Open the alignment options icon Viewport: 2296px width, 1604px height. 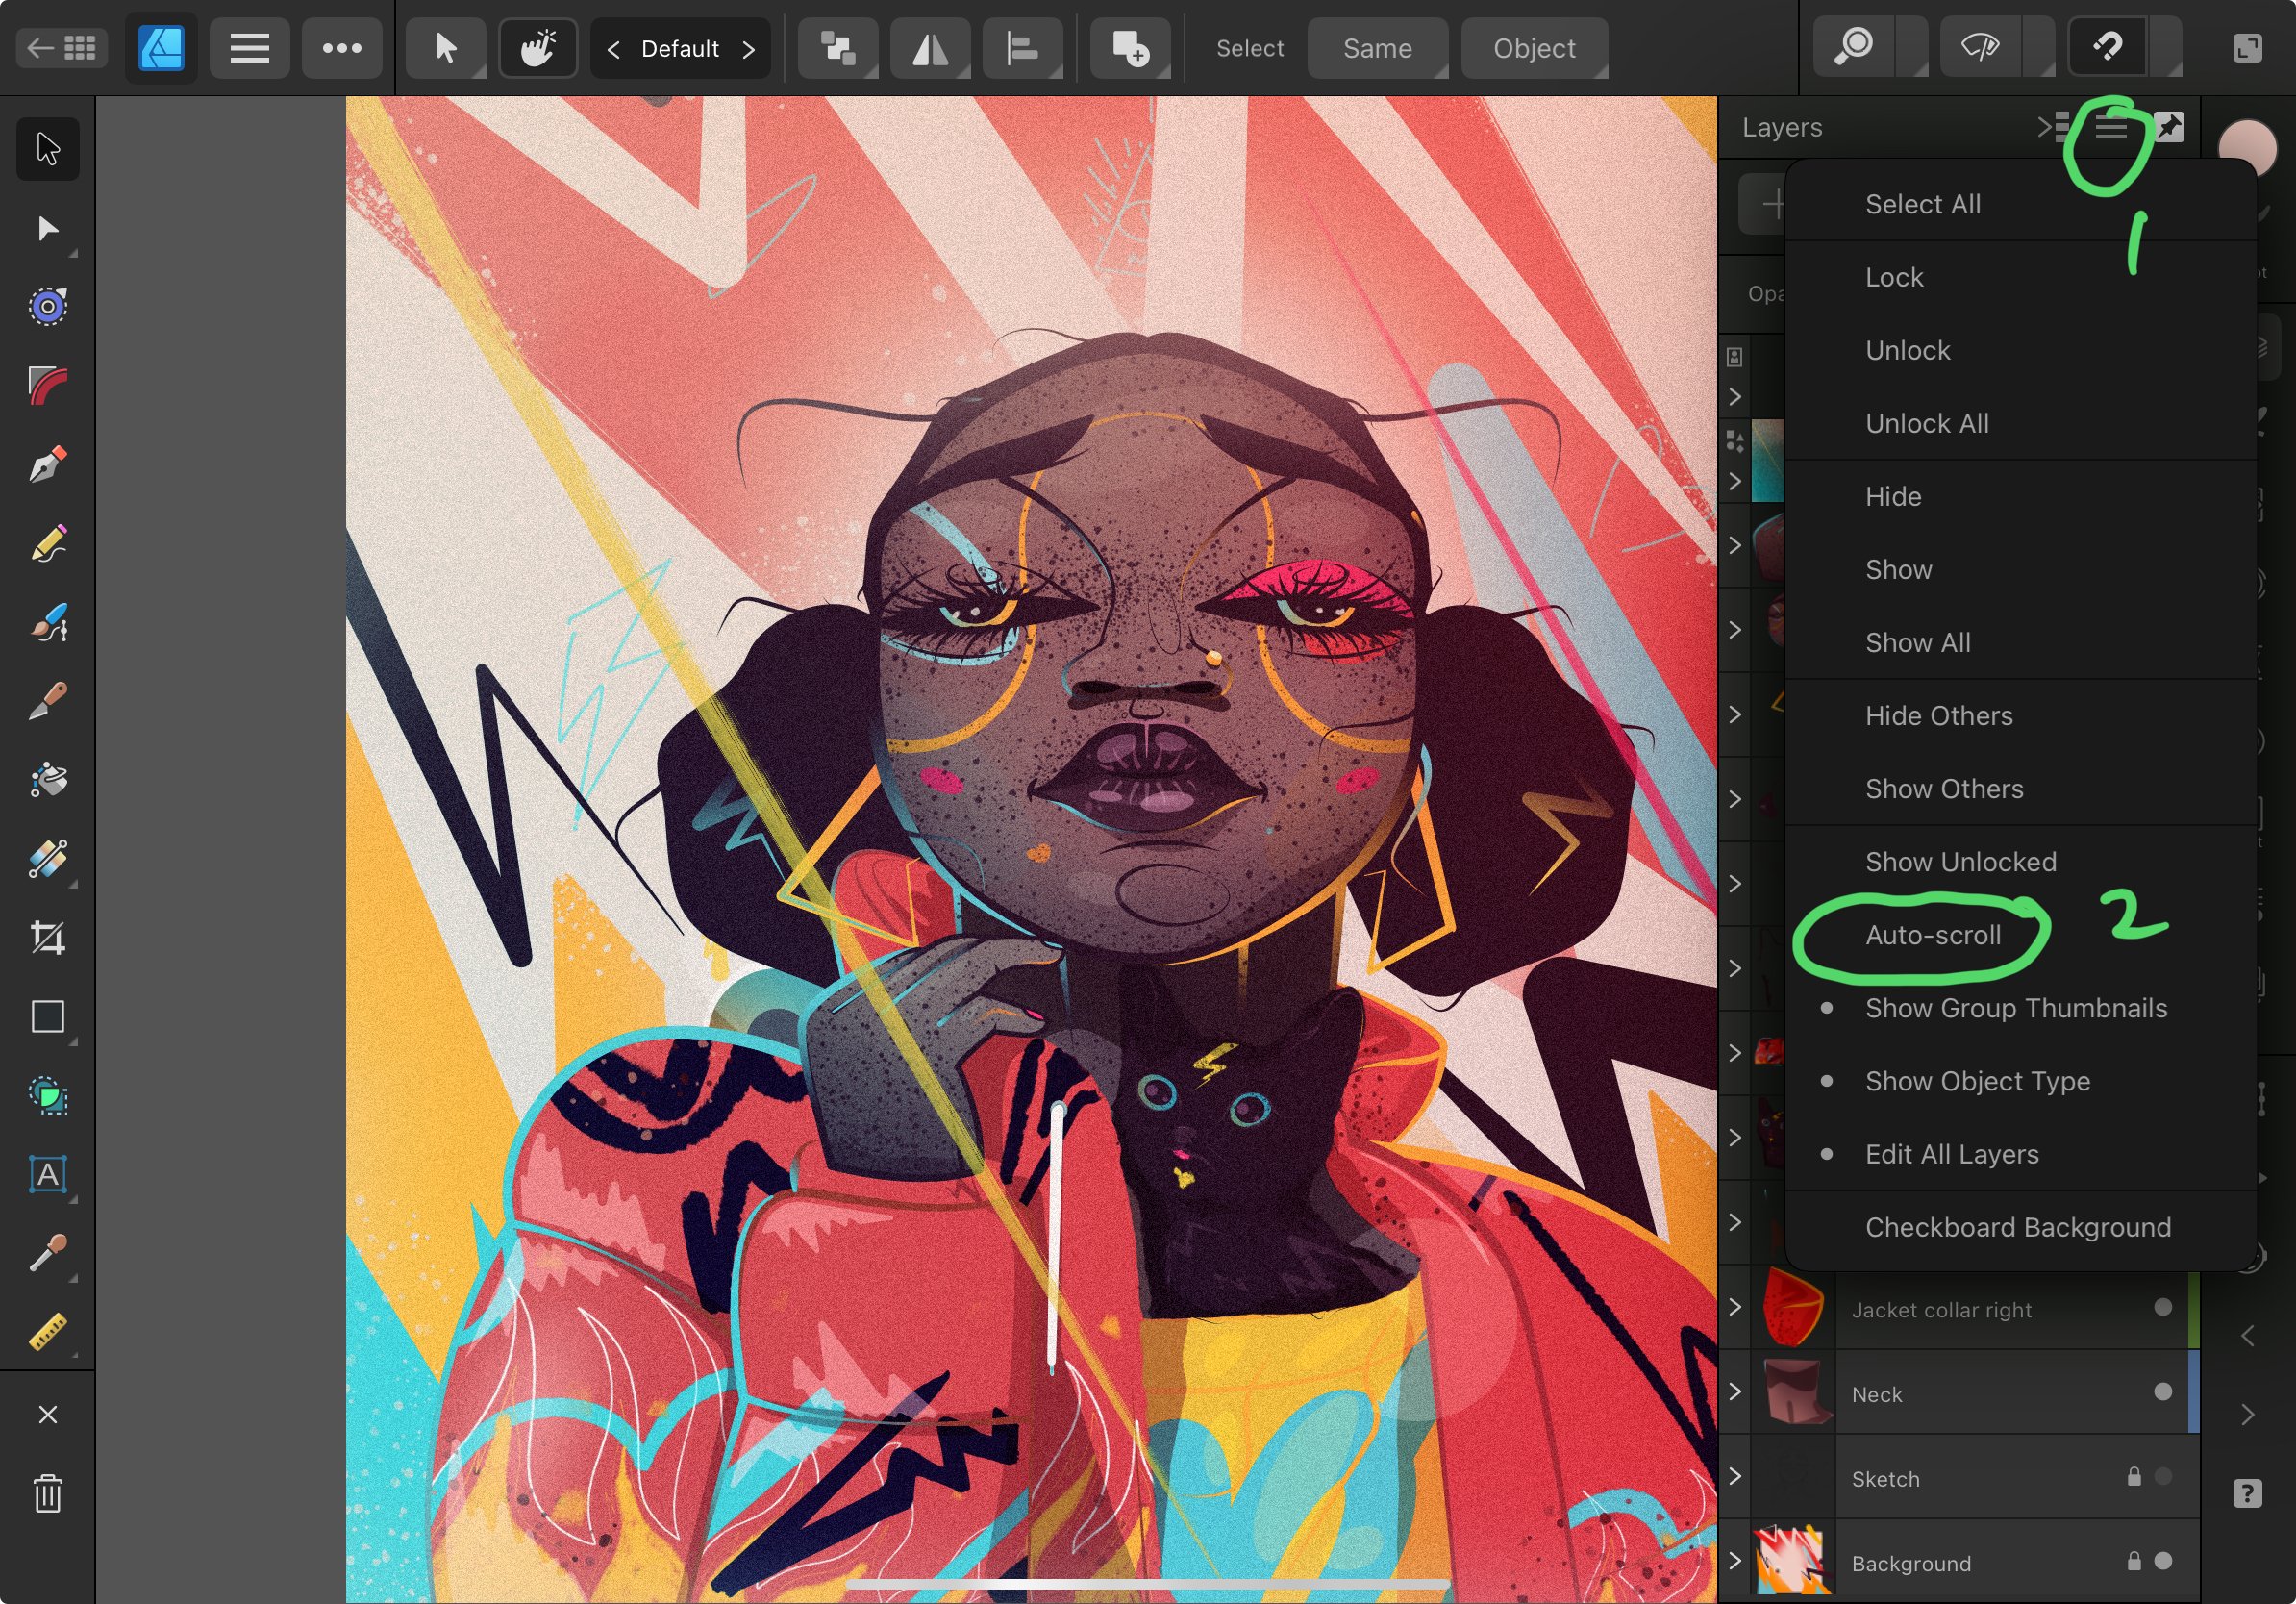point(1022,48)
